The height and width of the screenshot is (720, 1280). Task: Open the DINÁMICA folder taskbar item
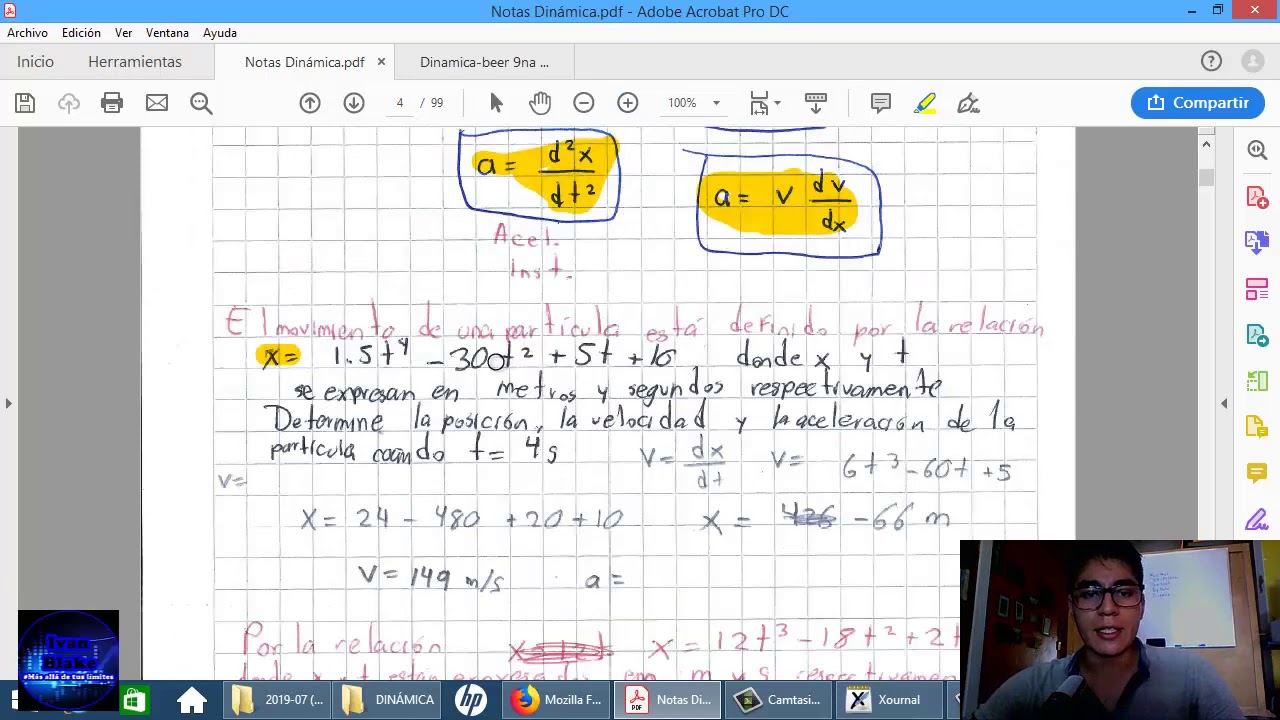tap(389, 700)
